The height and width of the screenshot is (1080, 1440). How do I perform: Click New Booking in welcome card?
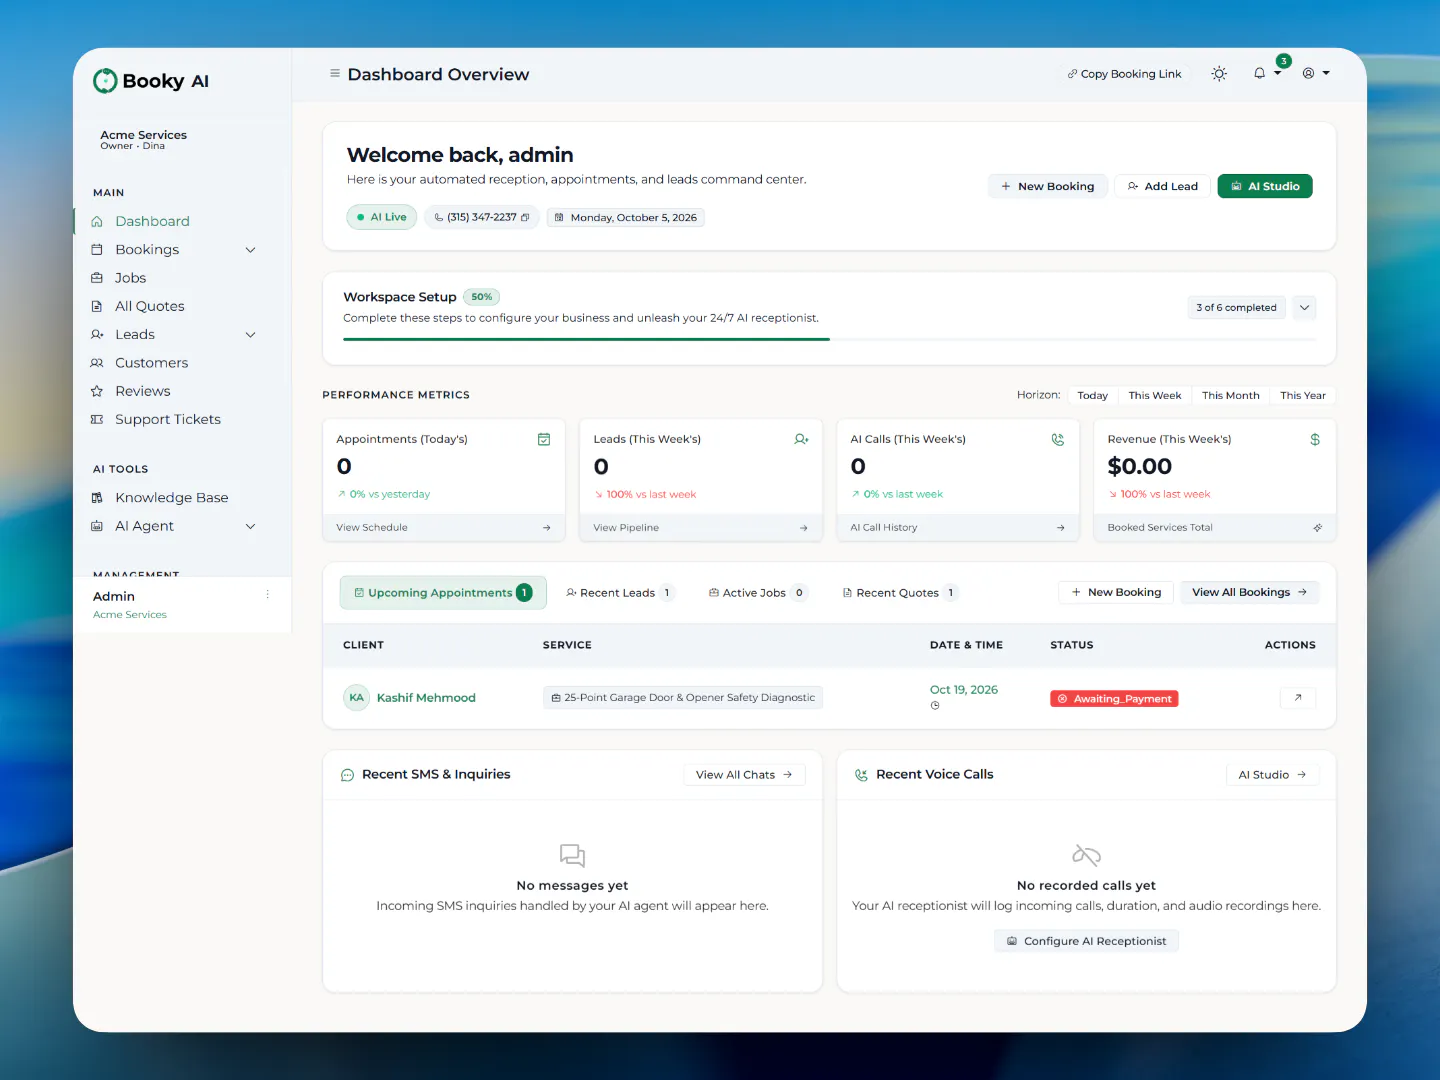pos(1048,186)
